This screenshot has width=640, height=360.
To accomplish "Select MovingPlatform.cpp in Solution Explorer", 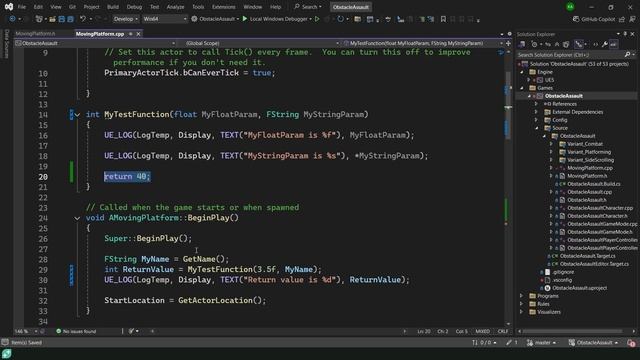I will 590,168.
